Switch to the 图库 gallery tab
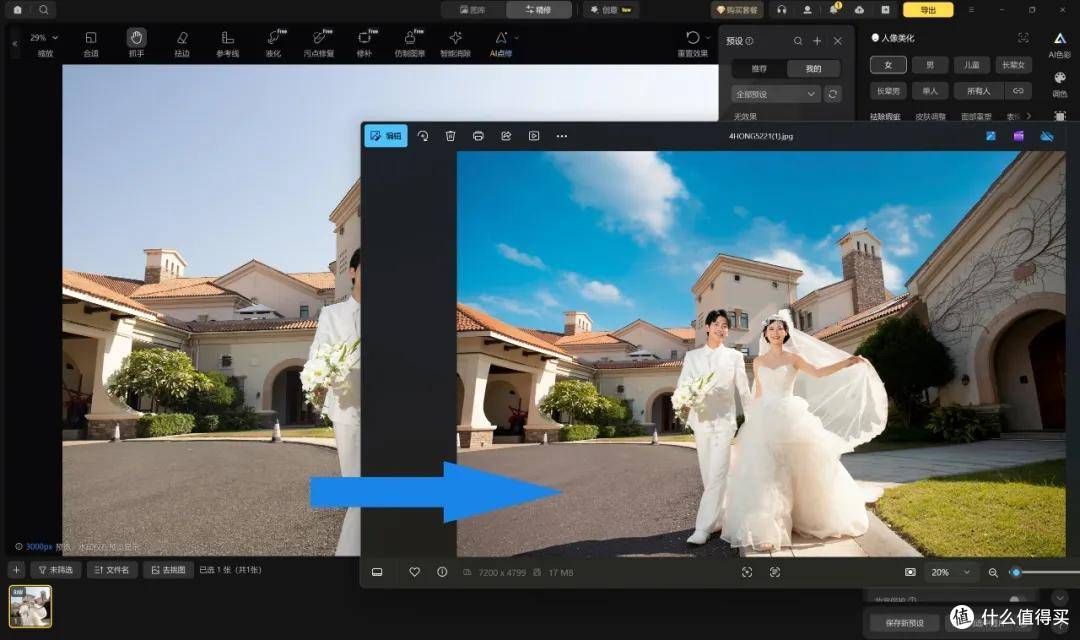This screenshot has height=640, width=1080. (x=473, y=10)
